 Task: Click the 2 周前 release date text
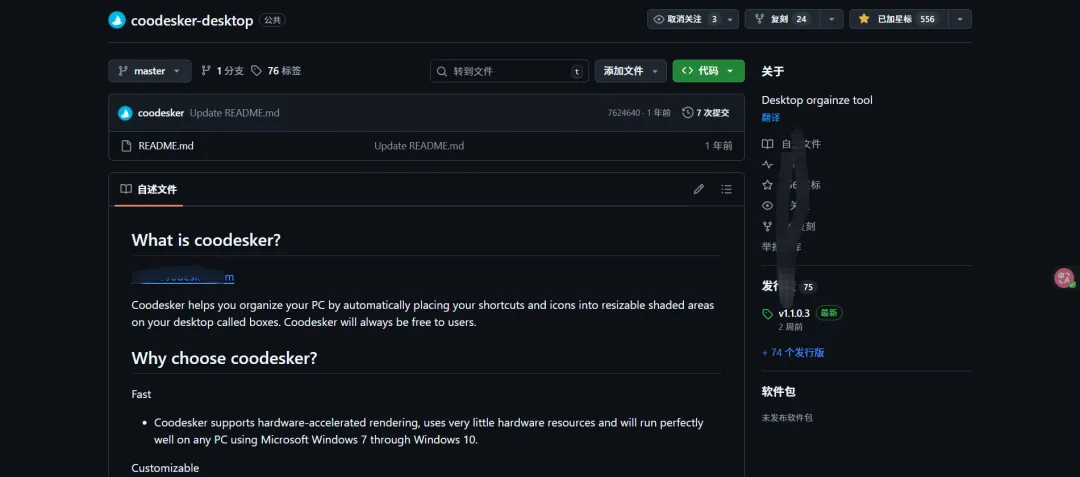point(790,327)
